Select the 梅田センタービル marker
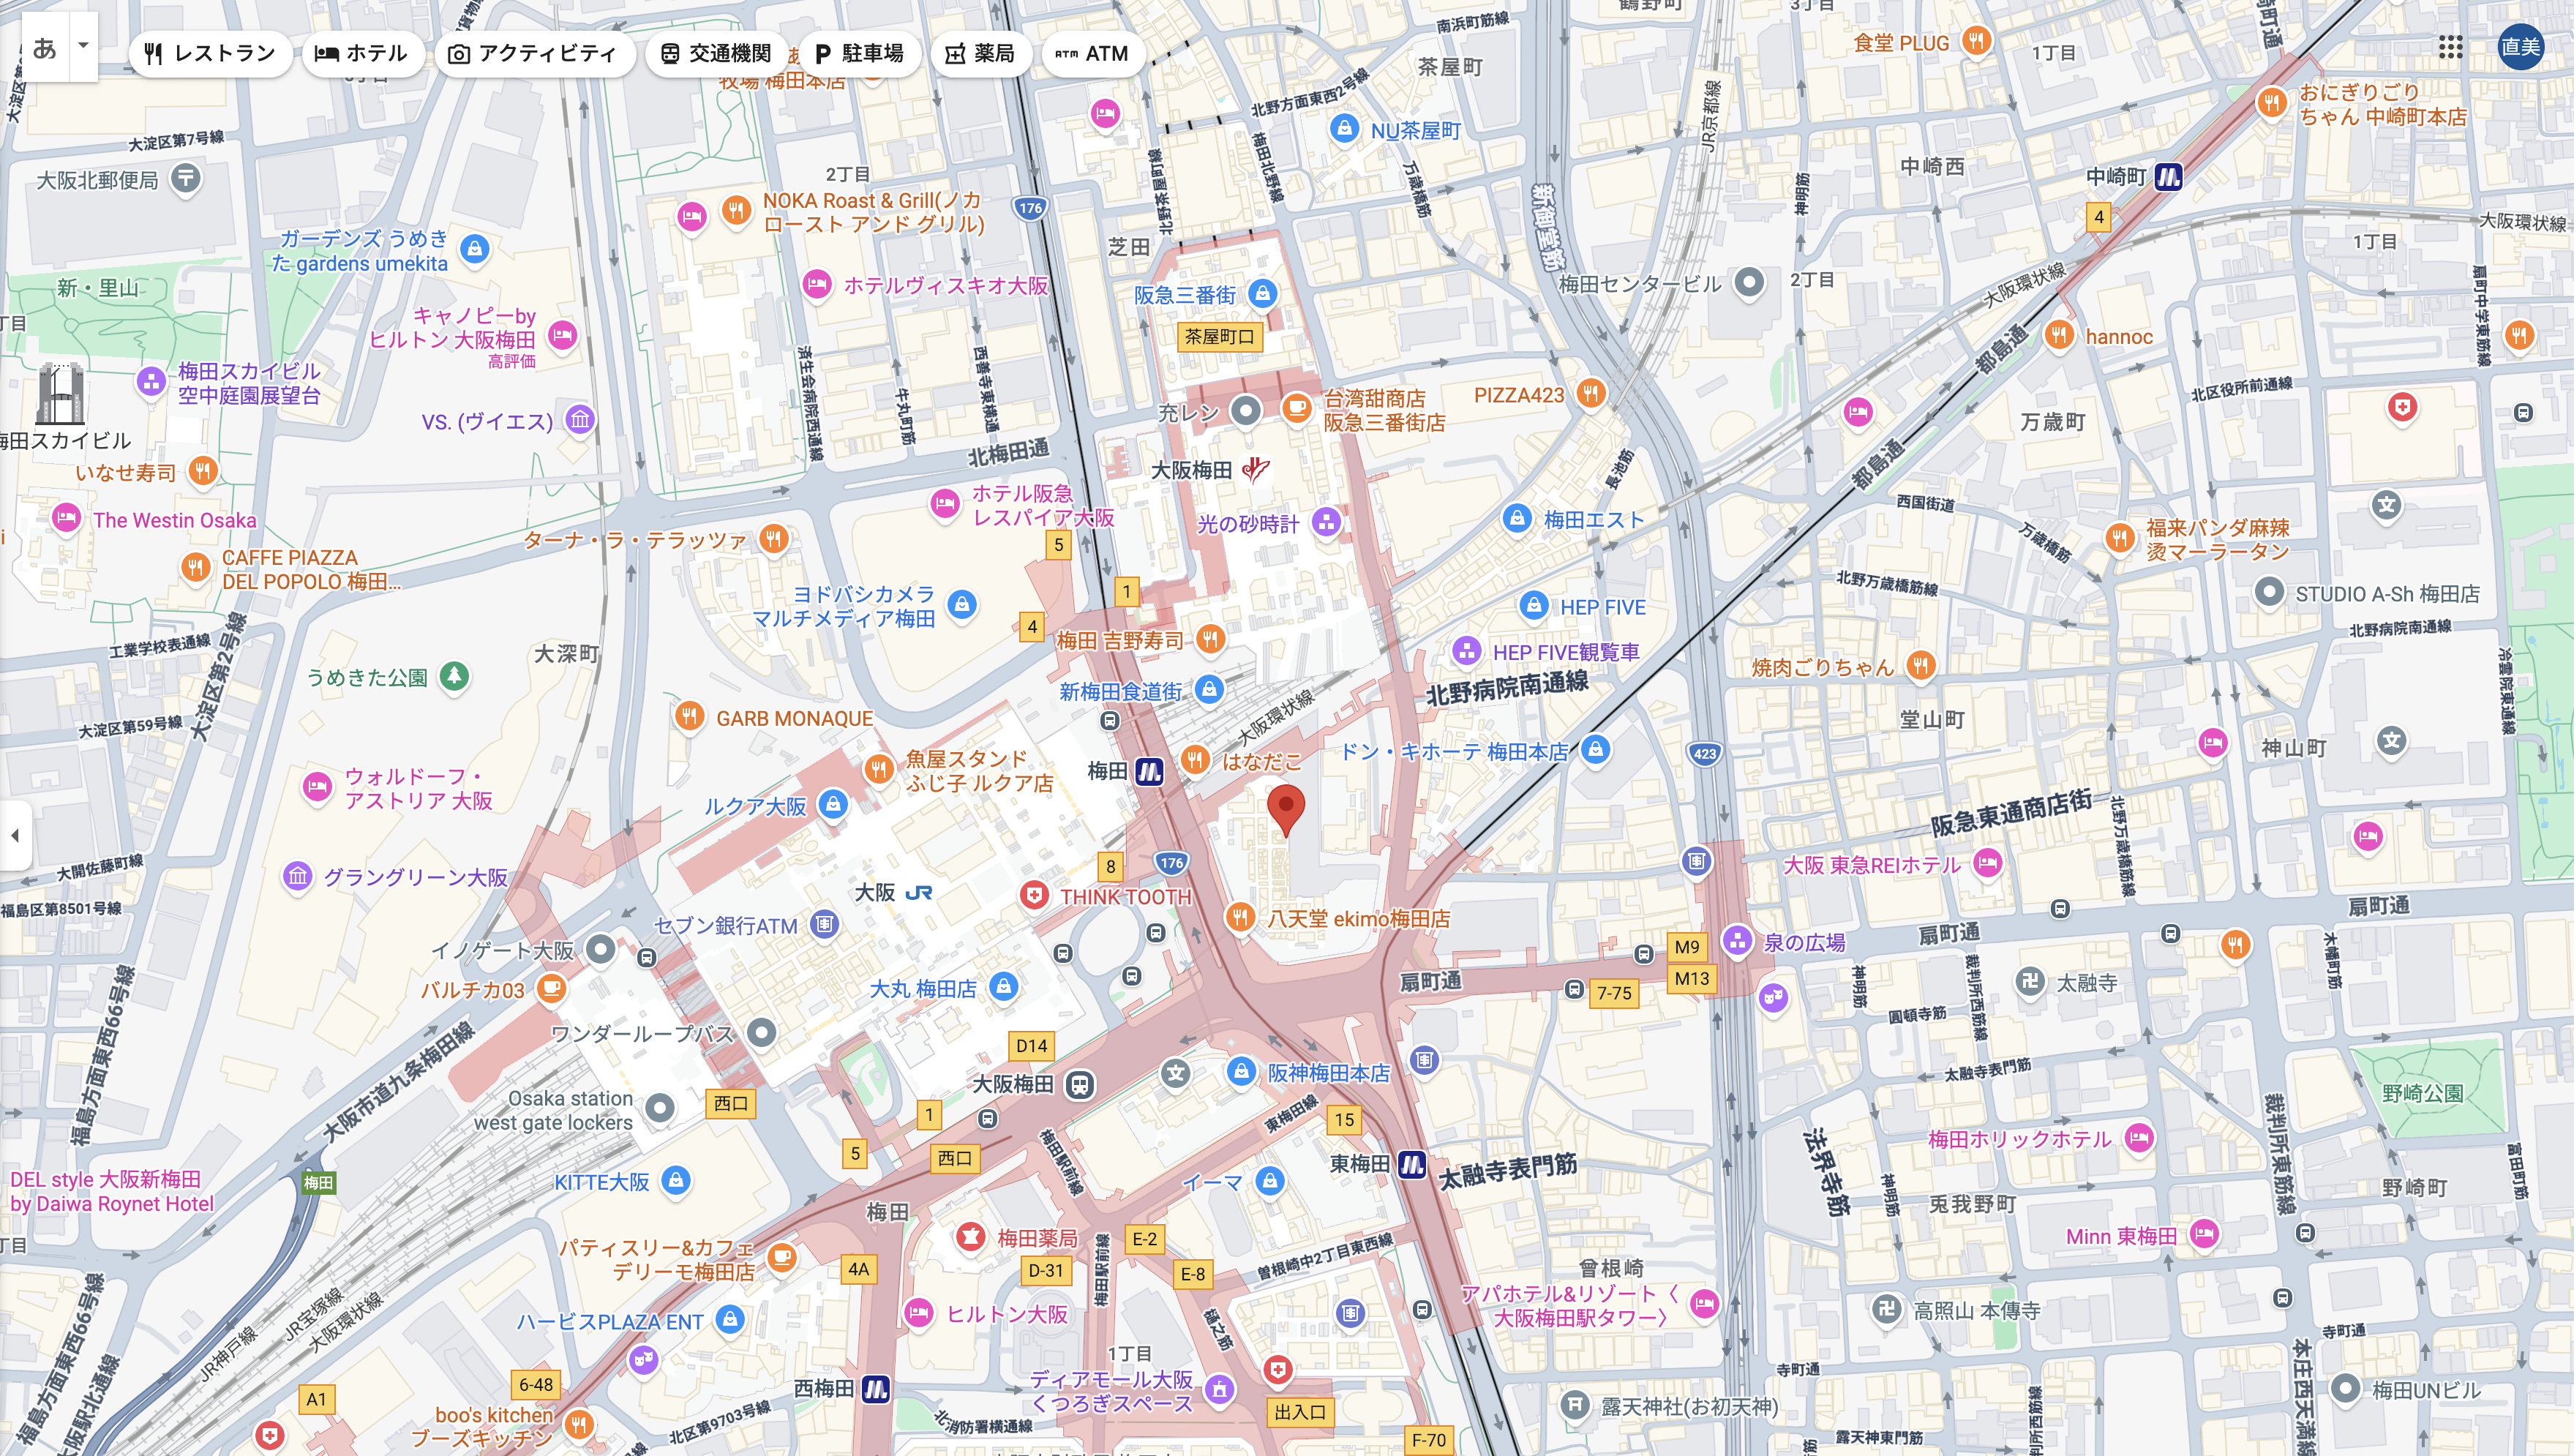 tap(1749, 283)
